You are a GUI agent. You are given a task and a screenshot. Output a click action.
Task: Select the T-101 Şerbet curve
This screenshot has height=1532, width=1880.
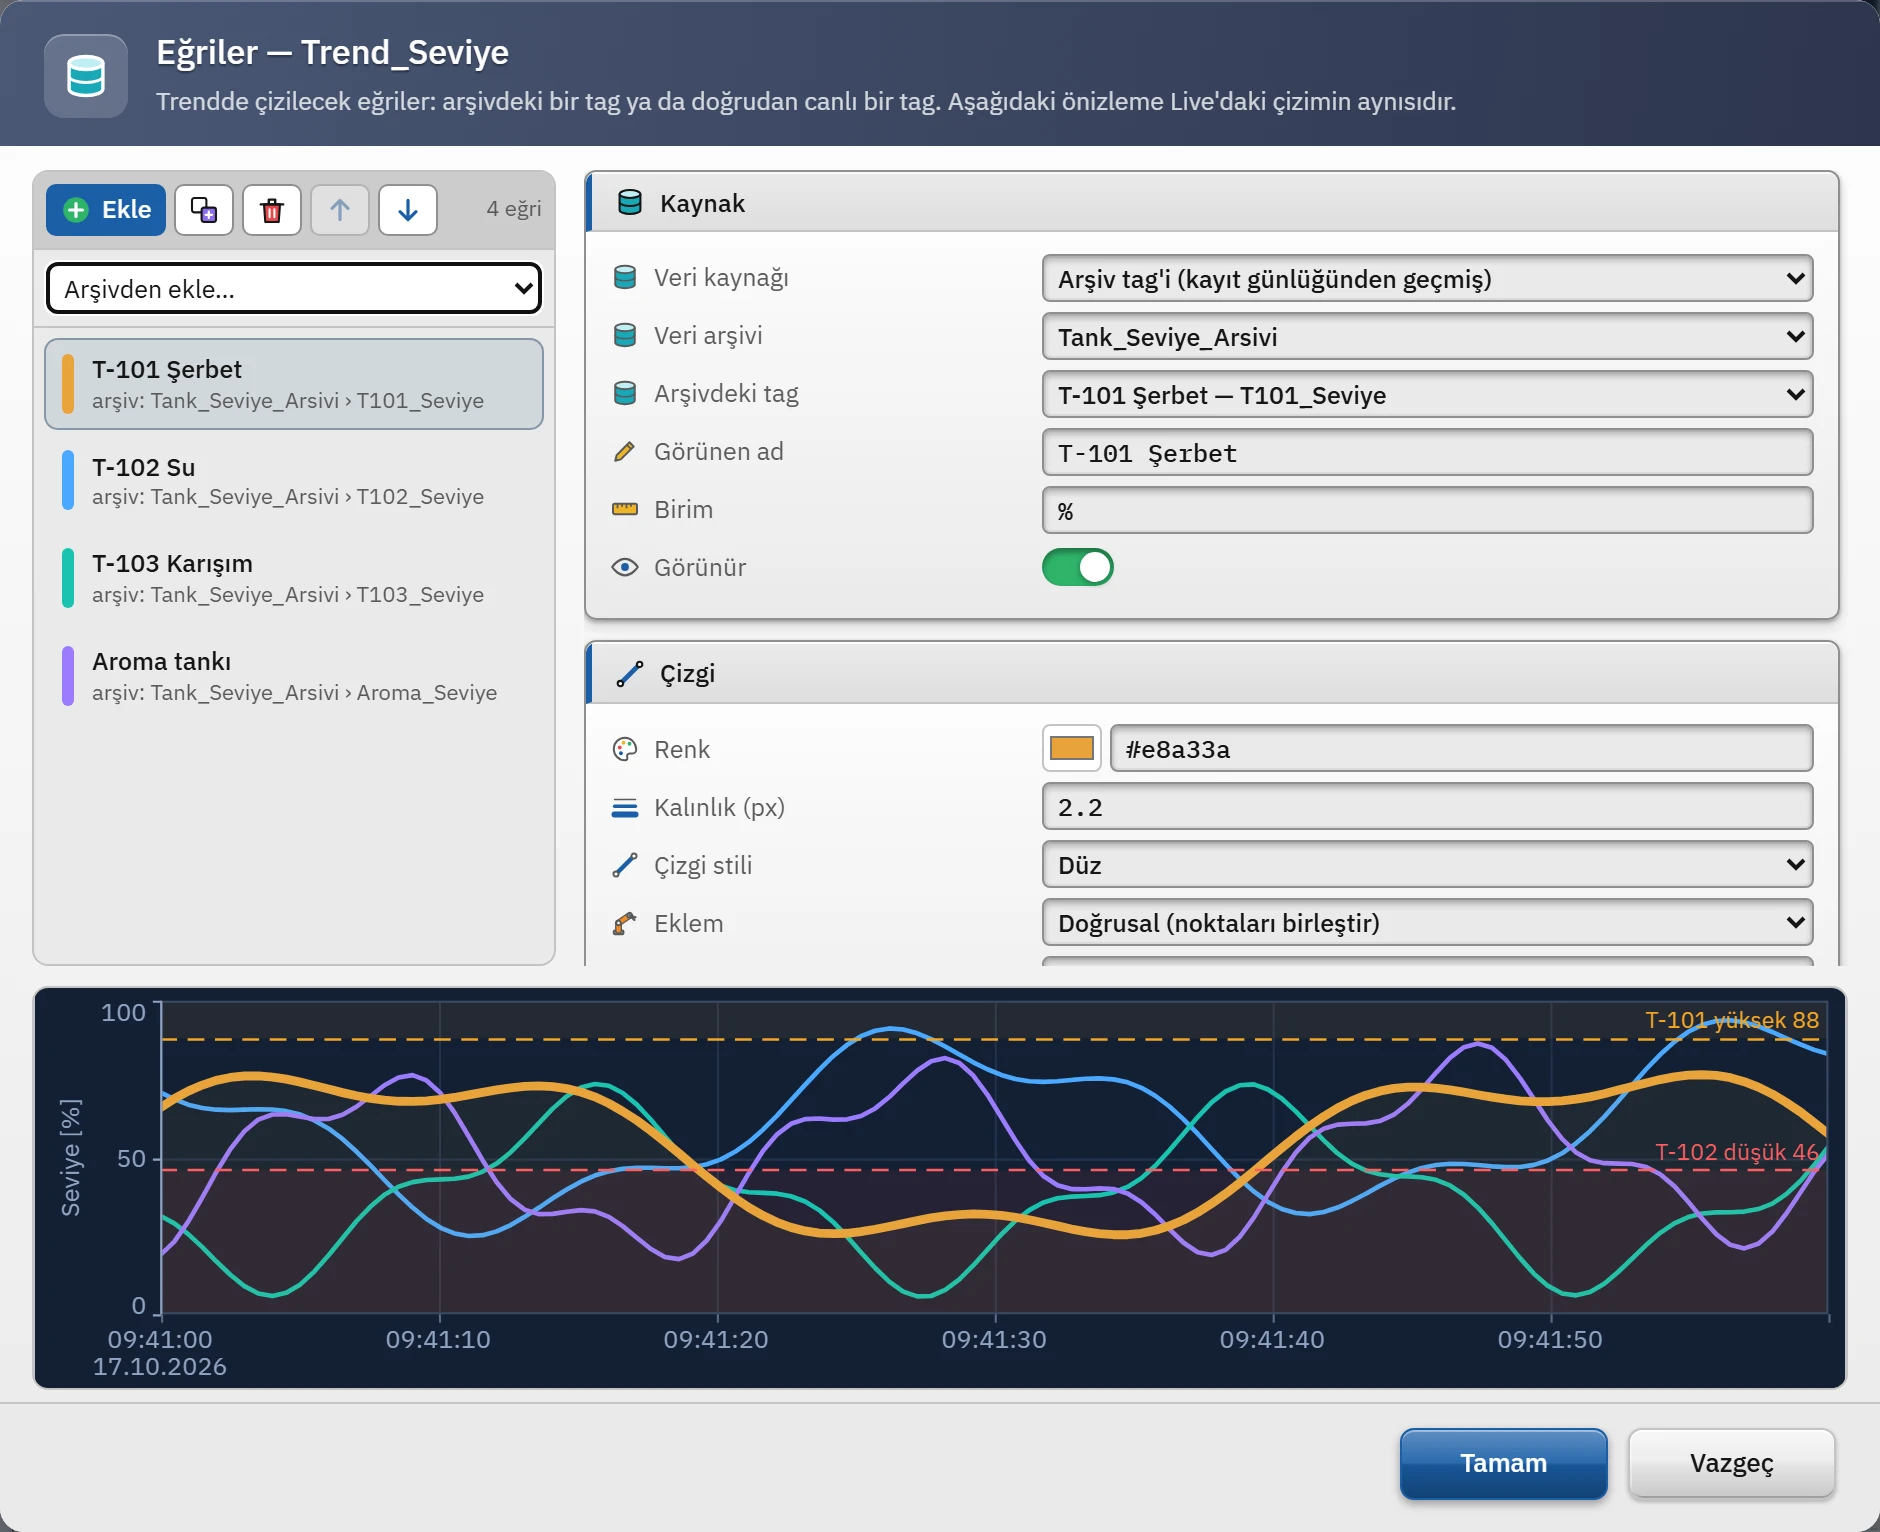coord(294,384)
